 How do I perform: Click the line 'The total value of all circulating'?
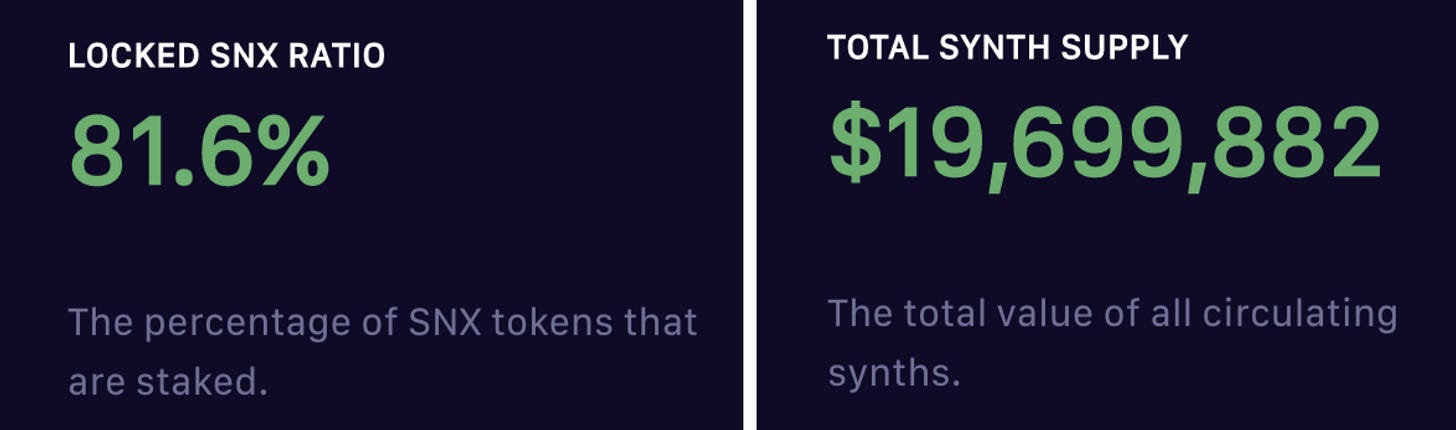[x=1112, y=314]
